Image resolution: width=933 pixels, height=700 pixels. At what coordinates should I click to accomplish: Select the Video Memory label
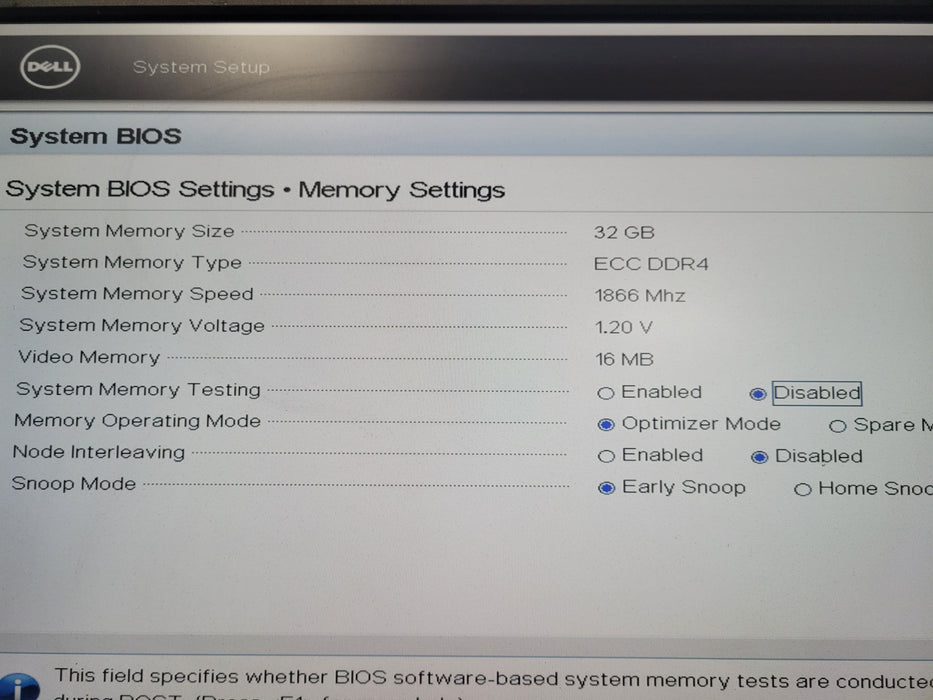[89, 357]
